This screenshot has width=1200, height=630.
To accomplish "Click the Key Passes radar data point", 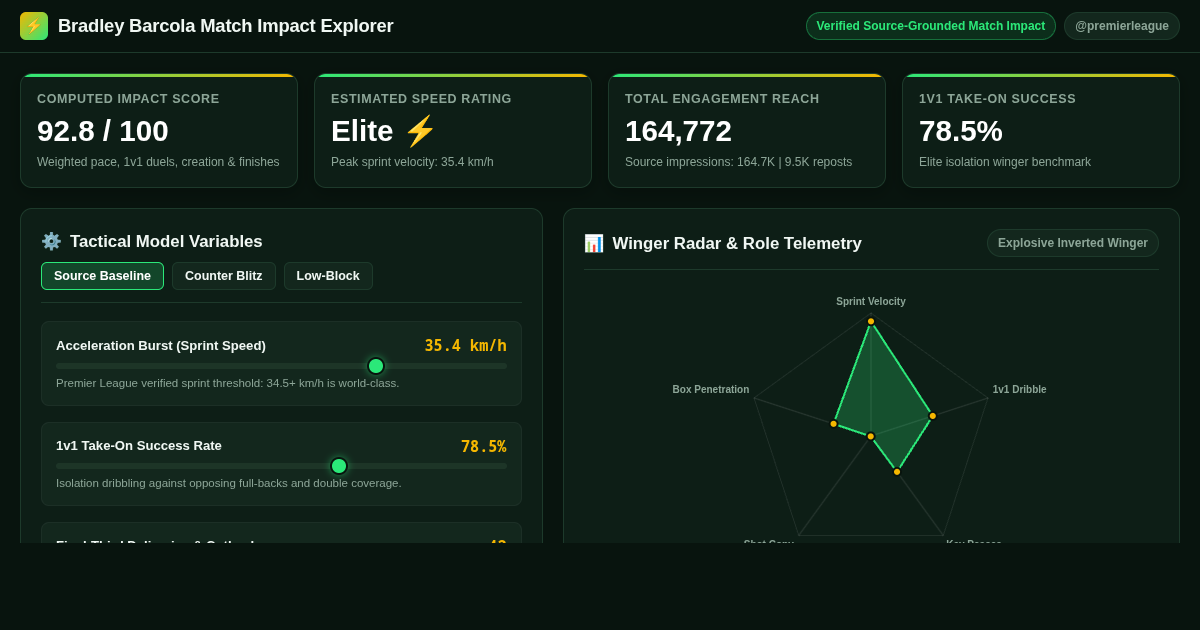I will (897, 472).
